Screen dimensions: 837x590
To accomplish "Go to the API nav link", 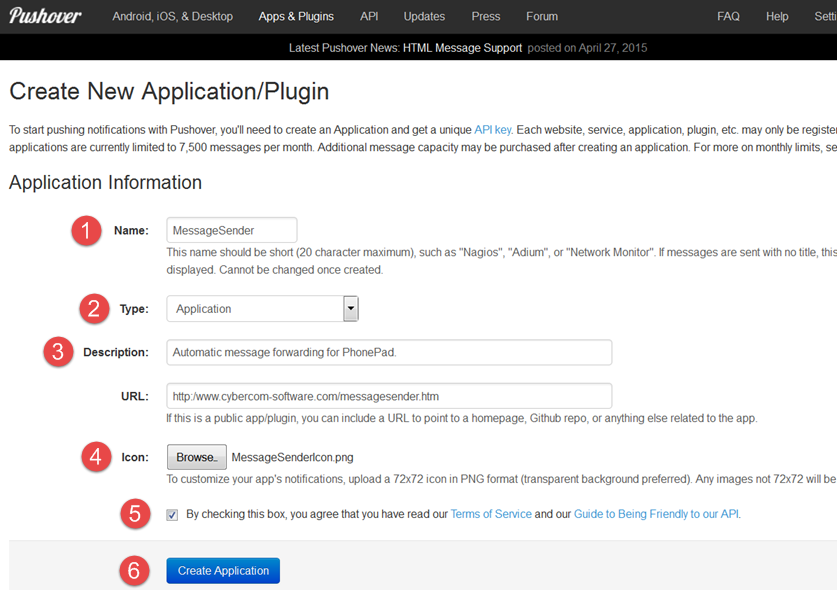I will pyautogui.click(x=369, y=17).
